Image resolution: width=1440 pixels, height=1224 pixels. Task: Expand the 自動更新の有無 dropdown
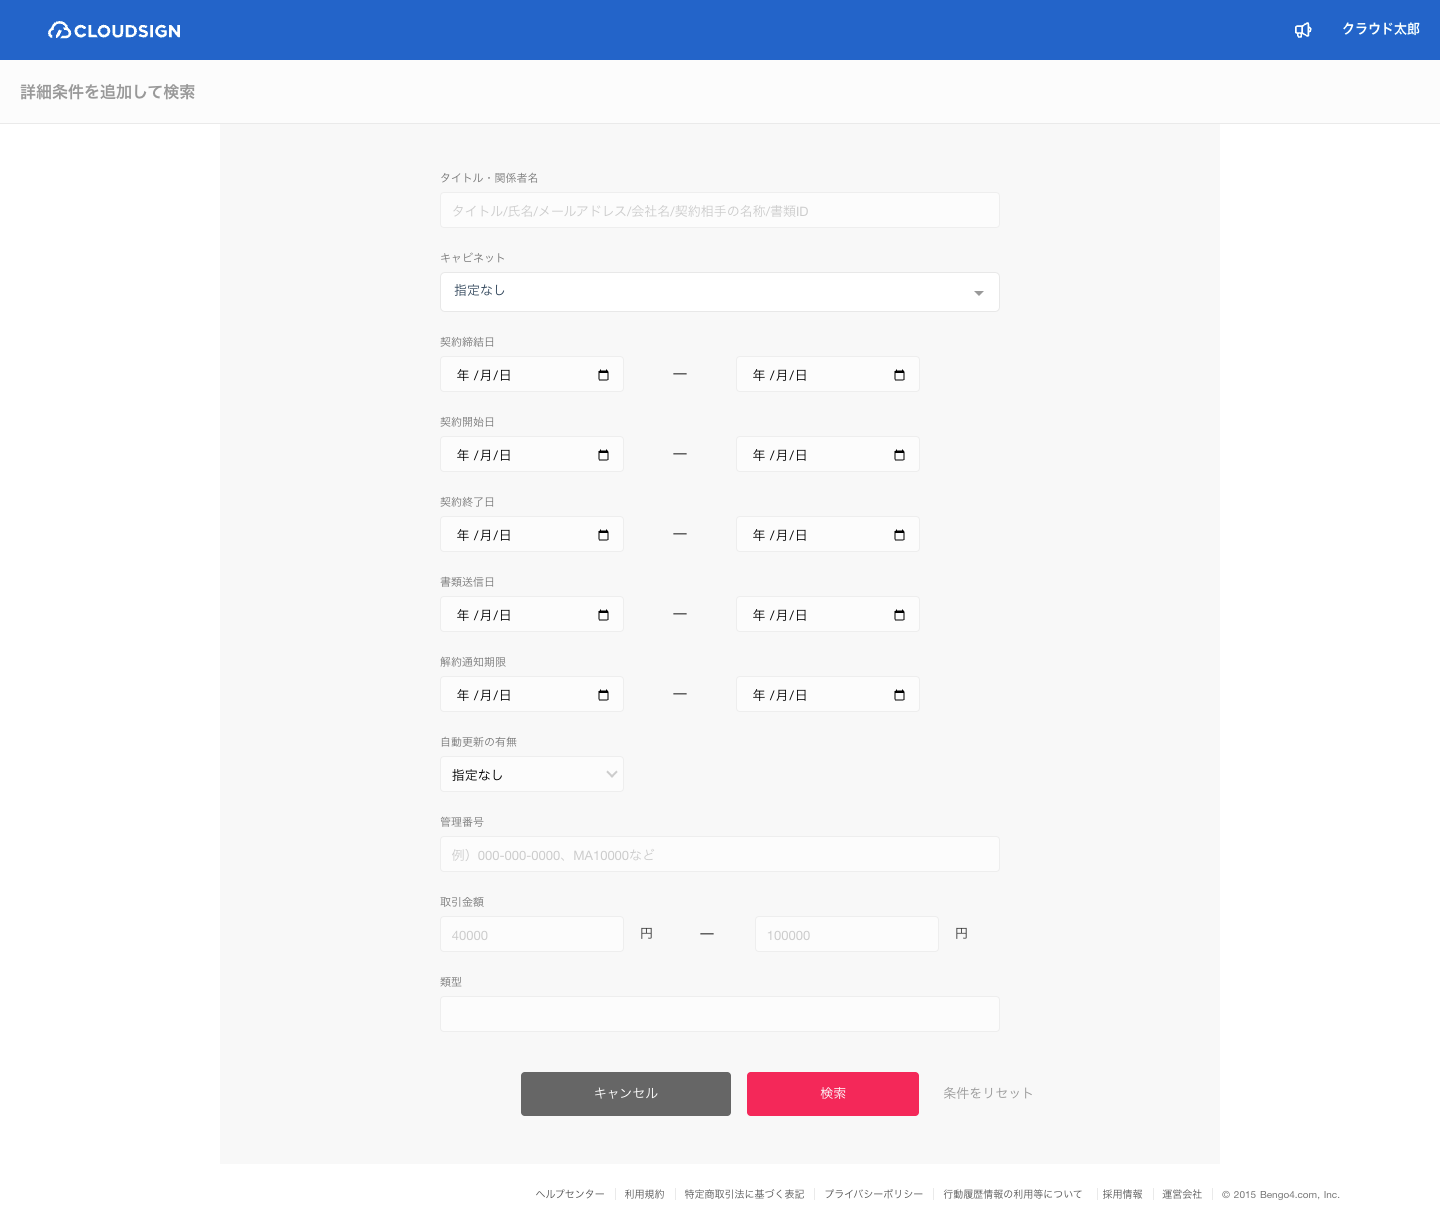coord(531,775)
